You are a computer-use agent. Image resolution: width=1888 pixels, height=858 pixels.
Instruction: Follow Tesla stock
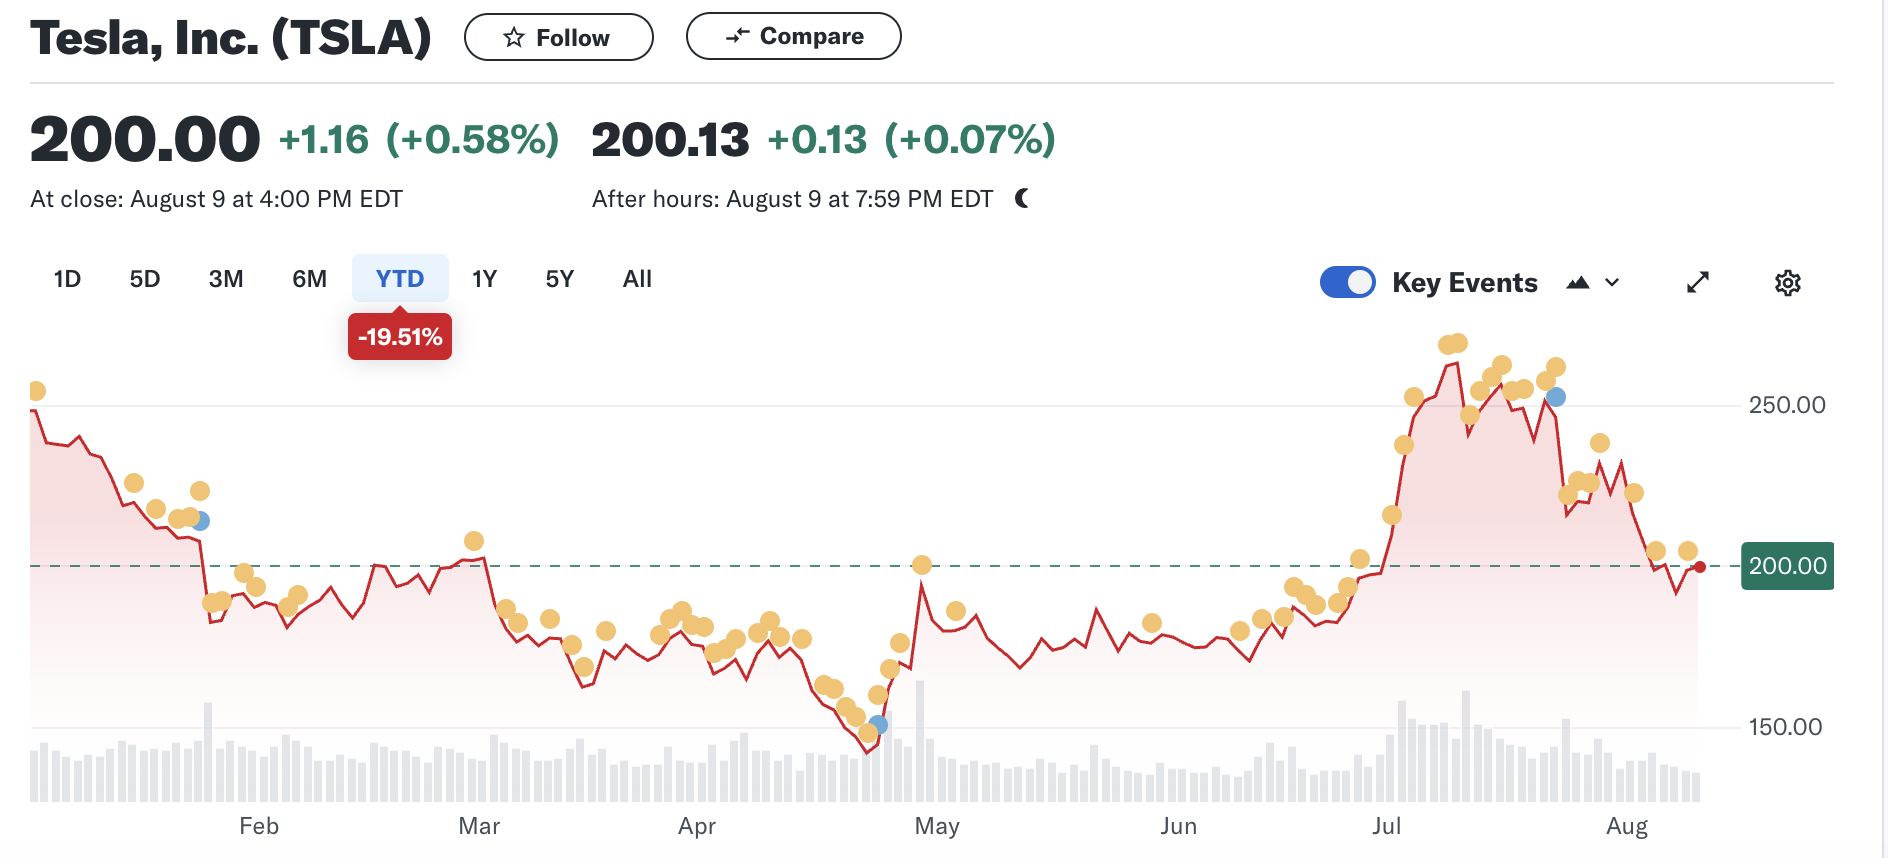tap(558, 38)
